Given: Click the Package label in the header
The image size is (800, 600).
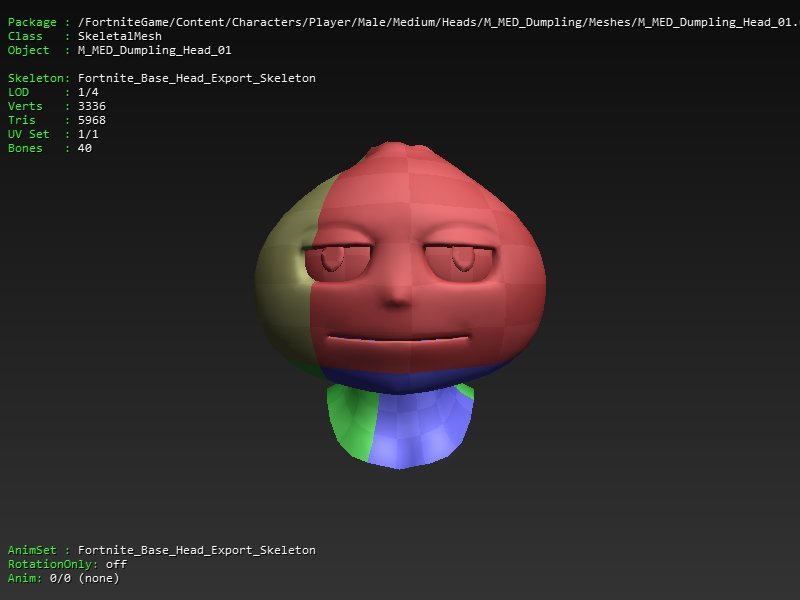Looking at the screenshot, I should click(x=32, y=22).
